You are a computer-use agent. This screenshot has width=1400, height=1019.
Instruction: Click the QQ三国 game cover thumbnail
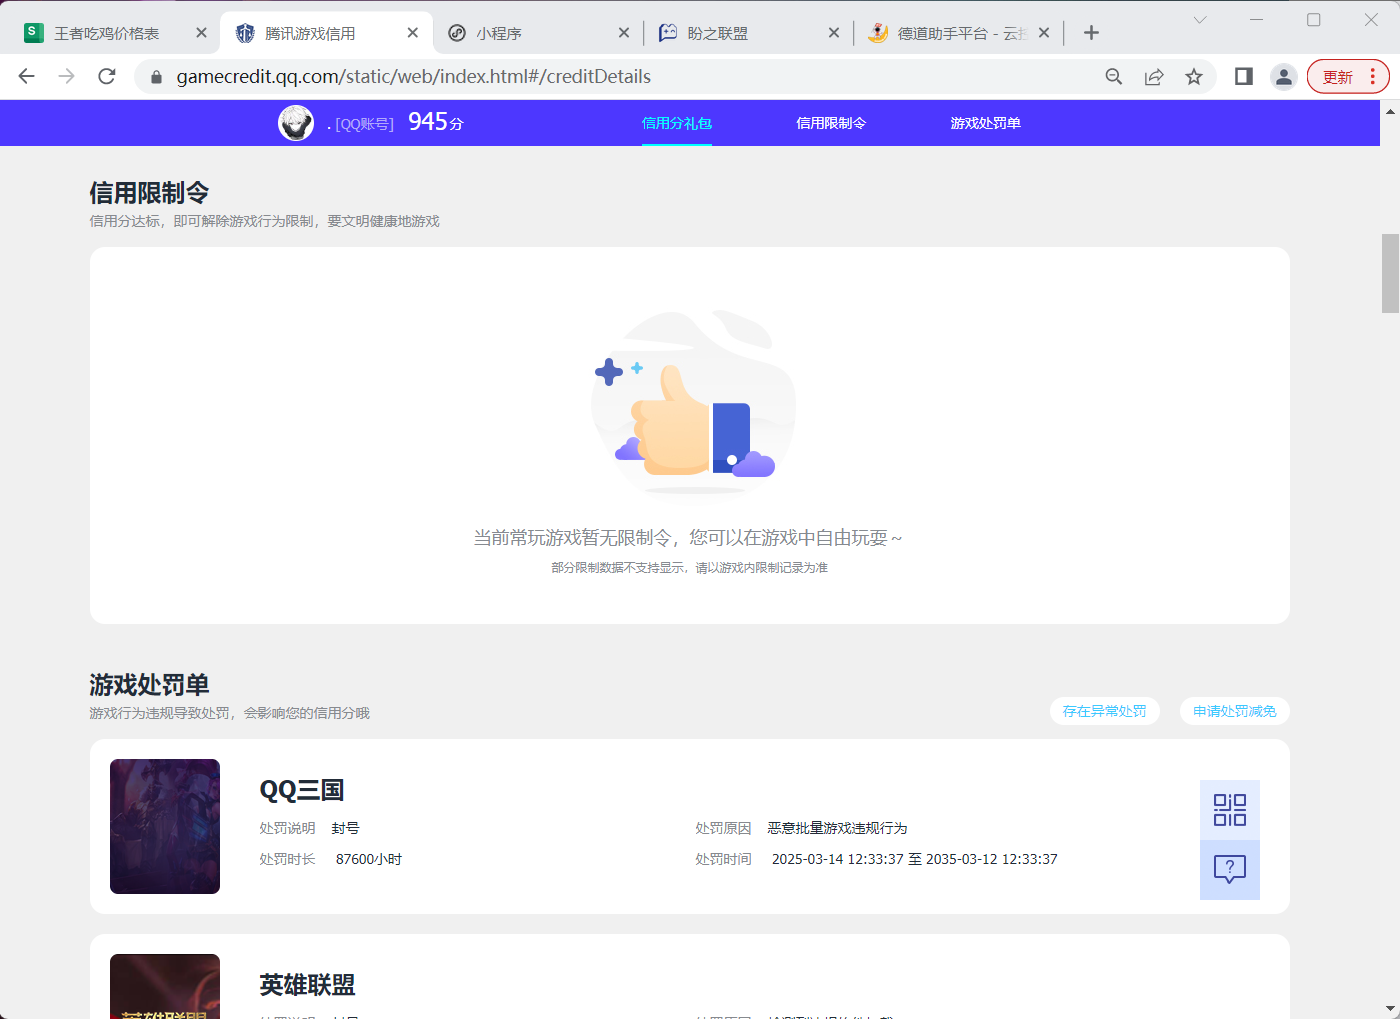point(165,826)
